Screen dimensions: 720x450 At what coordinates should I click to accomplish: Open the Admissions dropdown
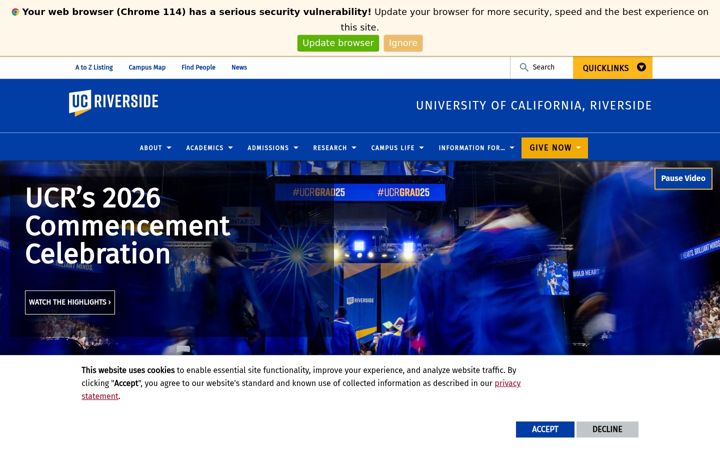point(273,148)
